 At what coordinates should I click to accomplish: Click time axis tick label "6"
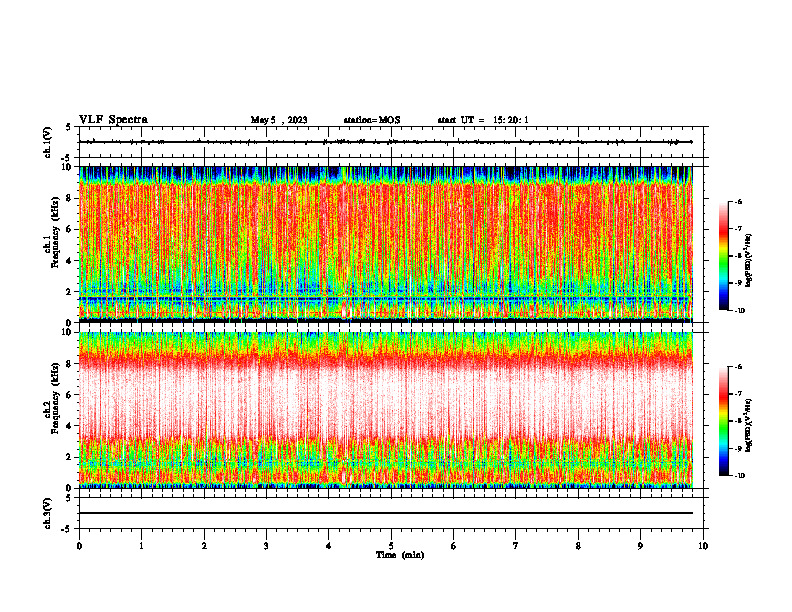tap(454, 546)
